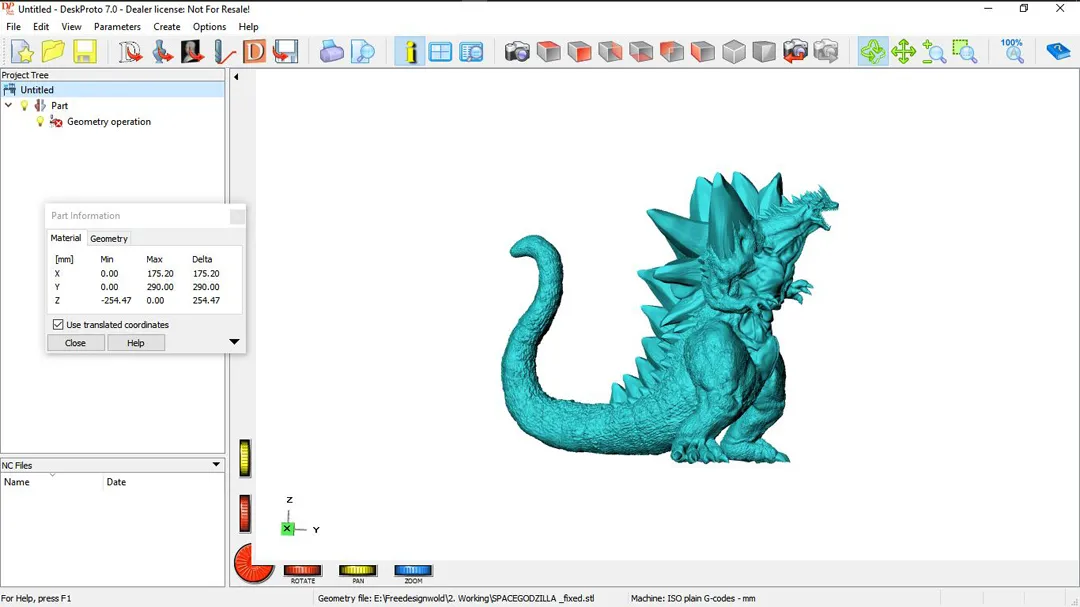Open print preview magnifier icon

[x=362, y=52]
